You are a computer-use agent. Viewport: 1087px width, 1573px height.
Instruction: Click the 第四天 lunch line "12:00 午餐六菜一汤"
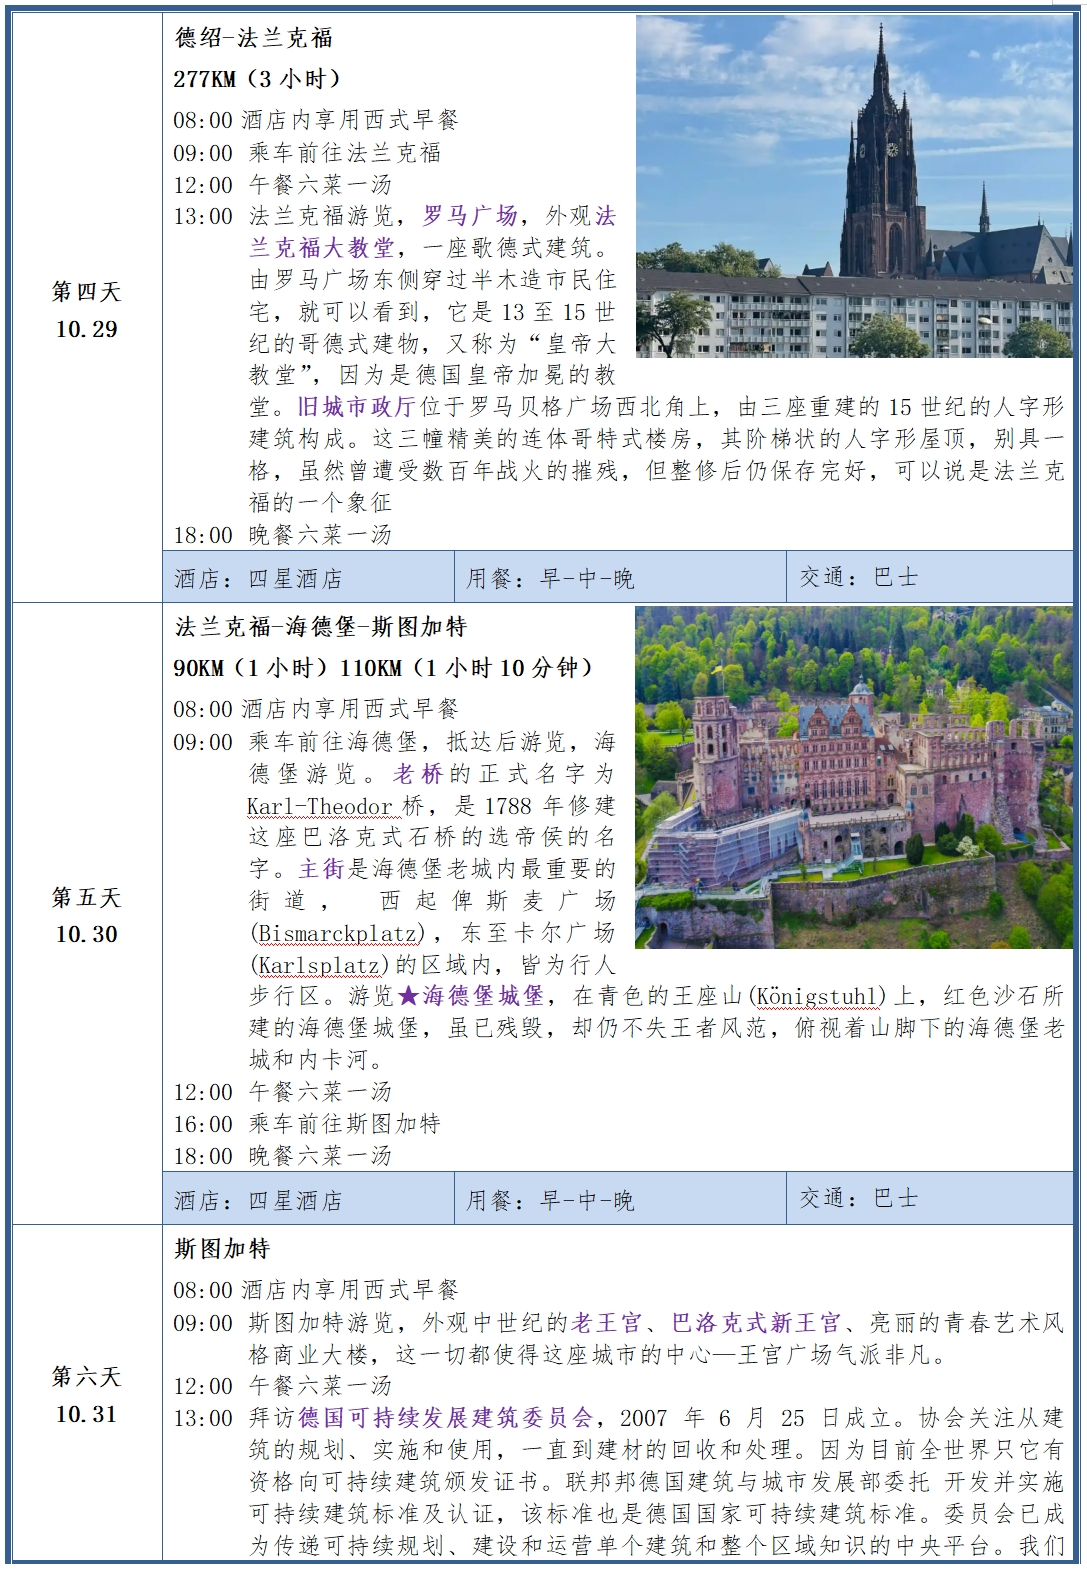[283, 185]
